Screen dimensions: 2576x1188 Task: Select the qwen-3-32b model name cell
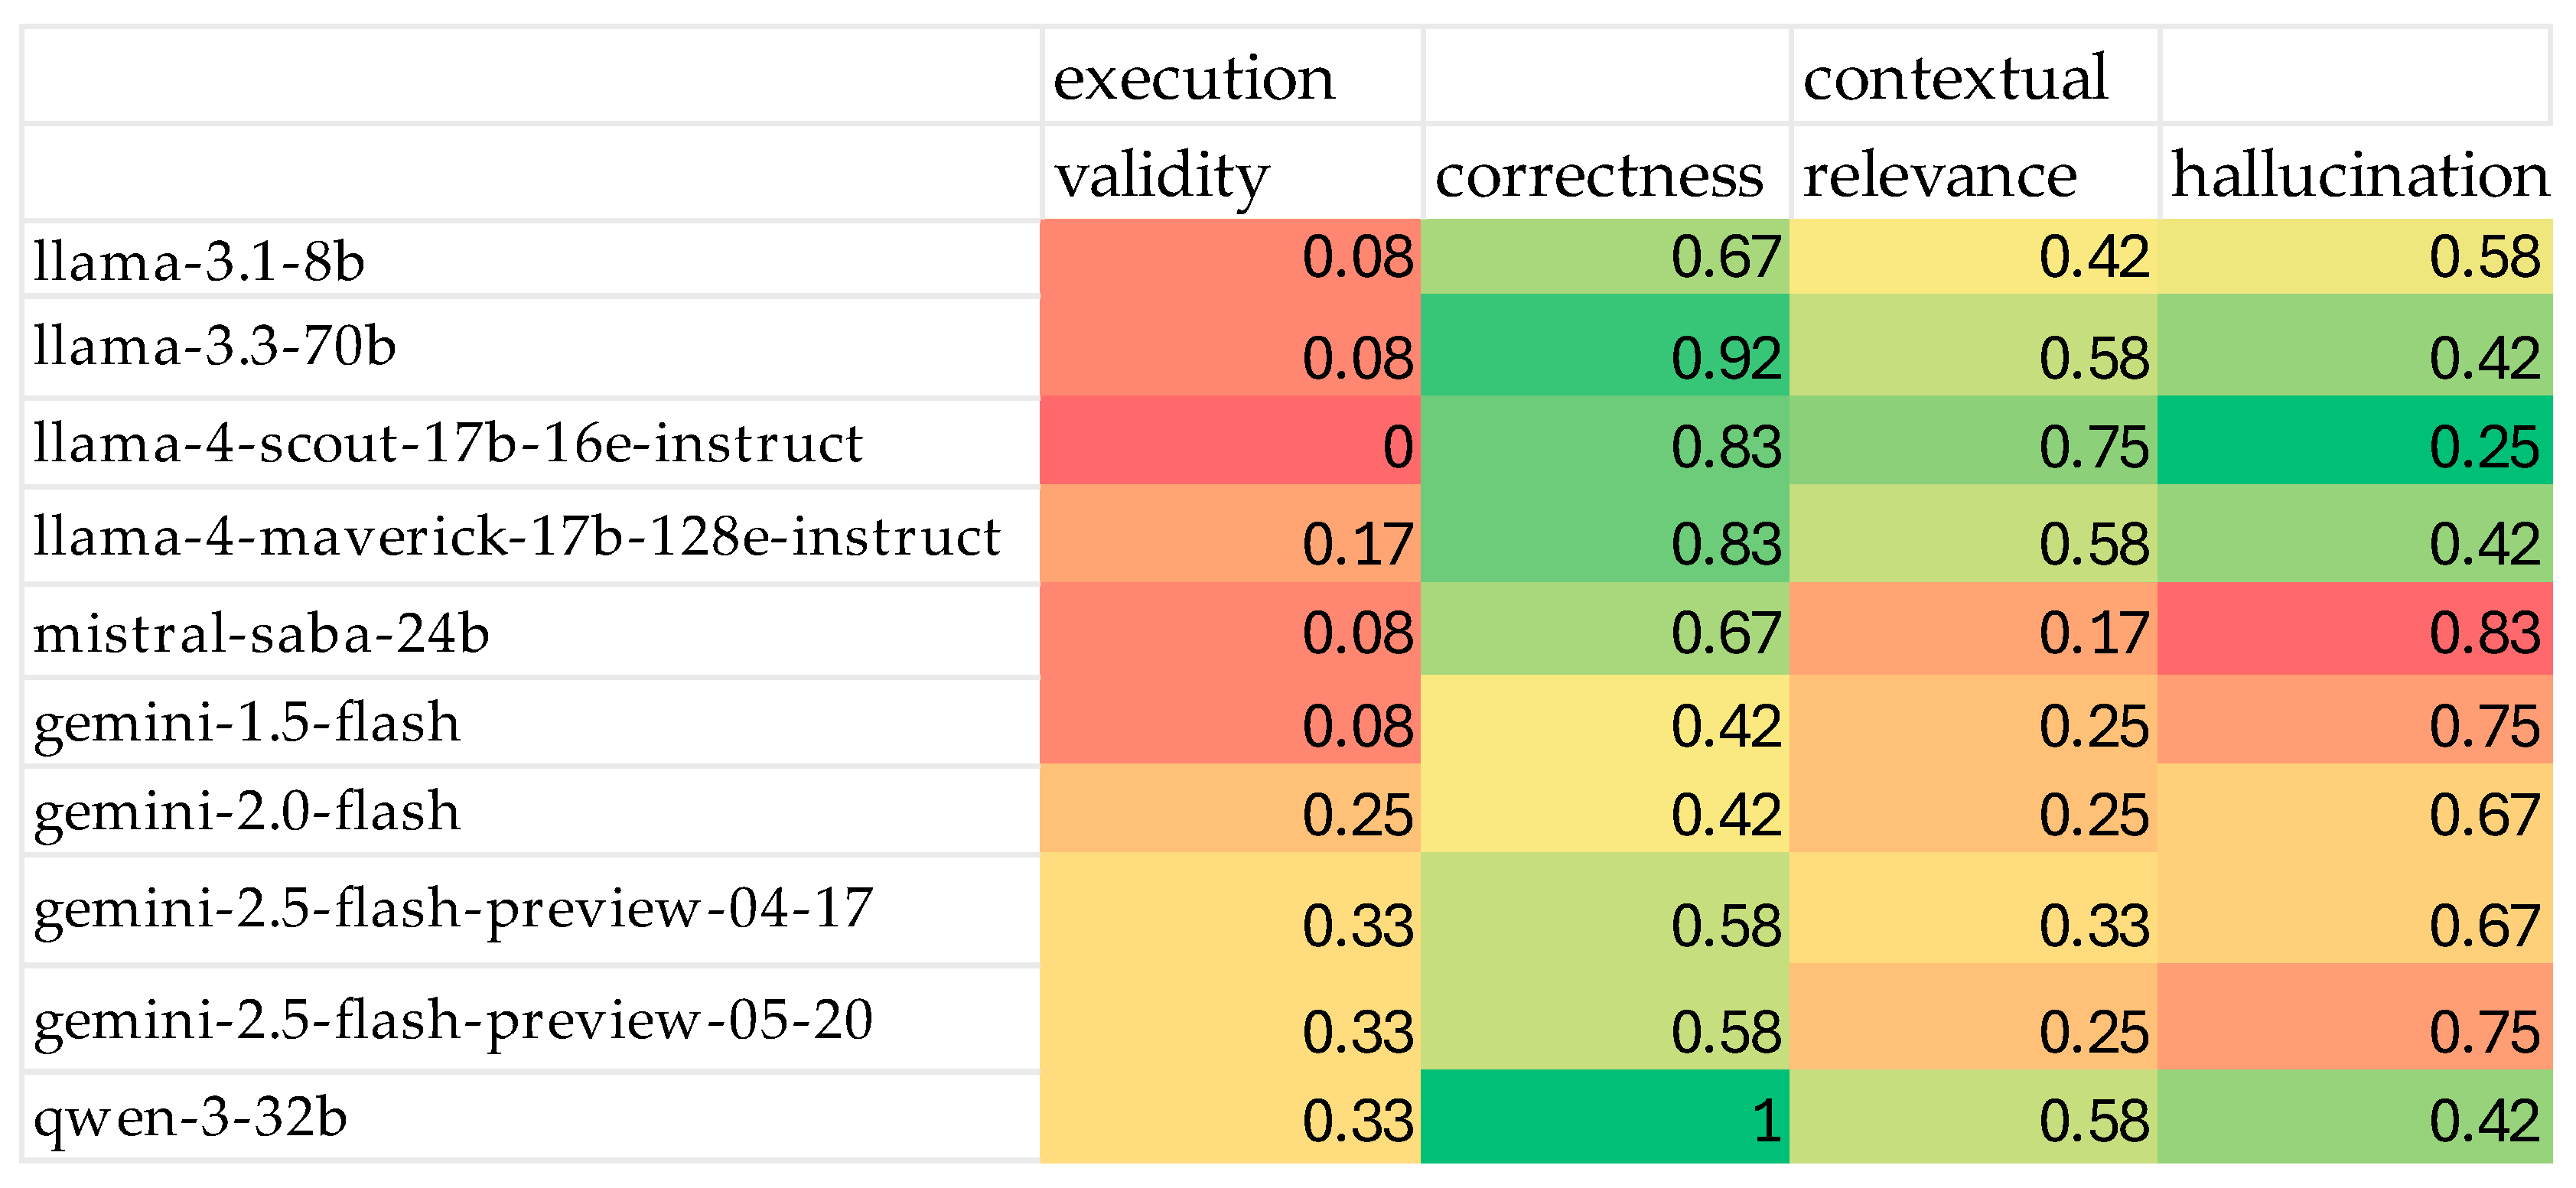190,1117
